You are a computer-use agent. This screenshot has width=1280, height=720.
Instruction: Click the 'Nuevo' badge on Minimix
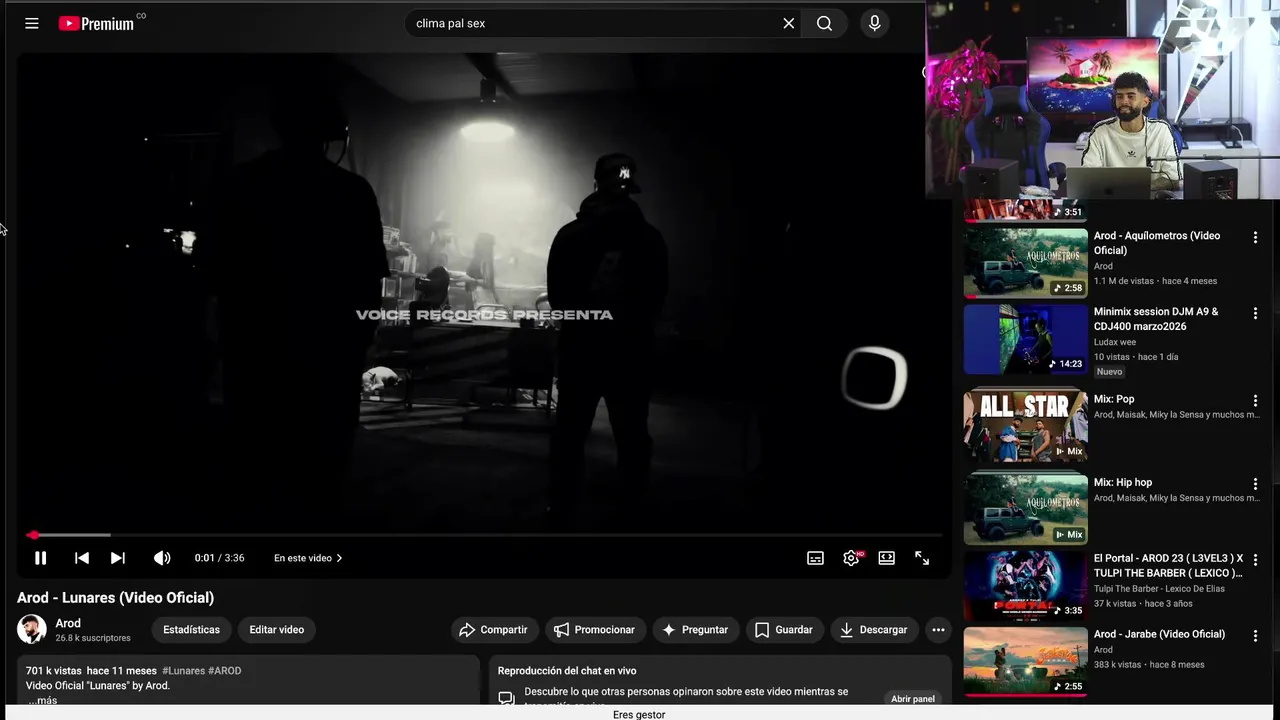[1110, 372]
